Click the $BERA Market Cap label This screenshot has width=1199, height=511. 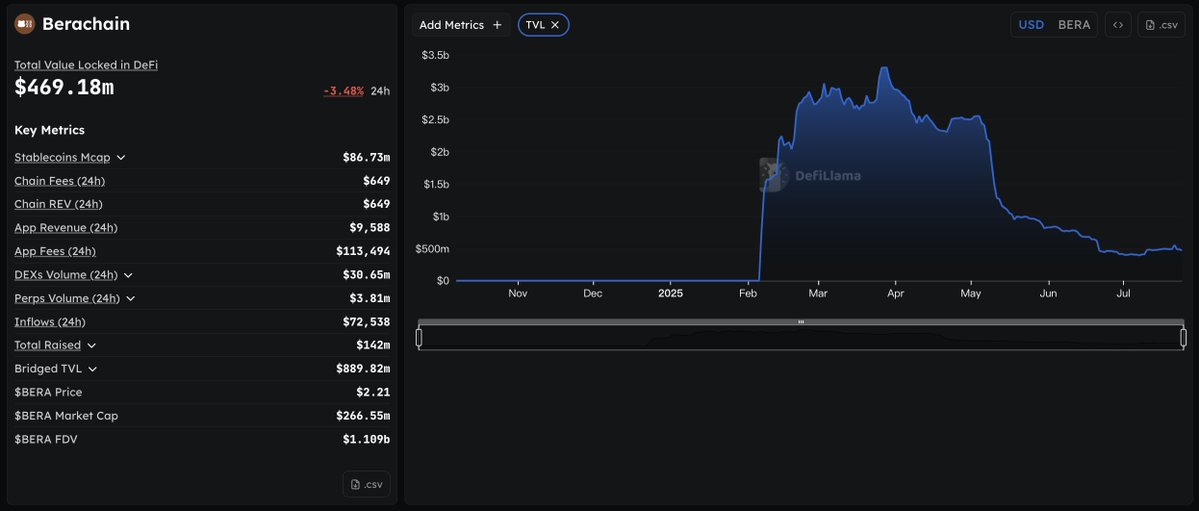pos(67,415)
